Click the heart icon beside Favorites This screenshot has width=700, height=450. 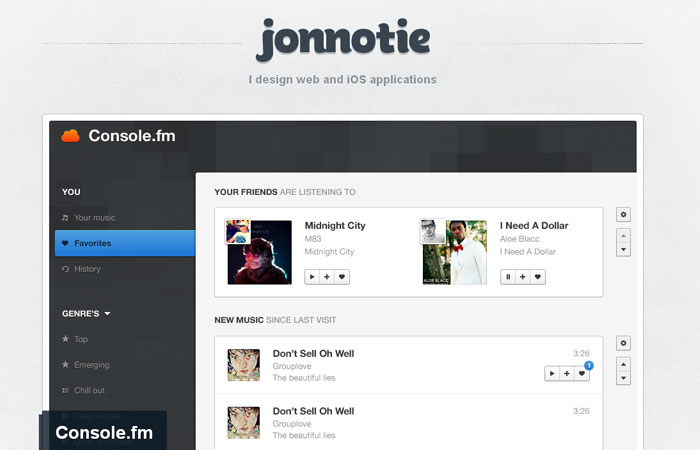pyautogui.click(x=65, y=243)
